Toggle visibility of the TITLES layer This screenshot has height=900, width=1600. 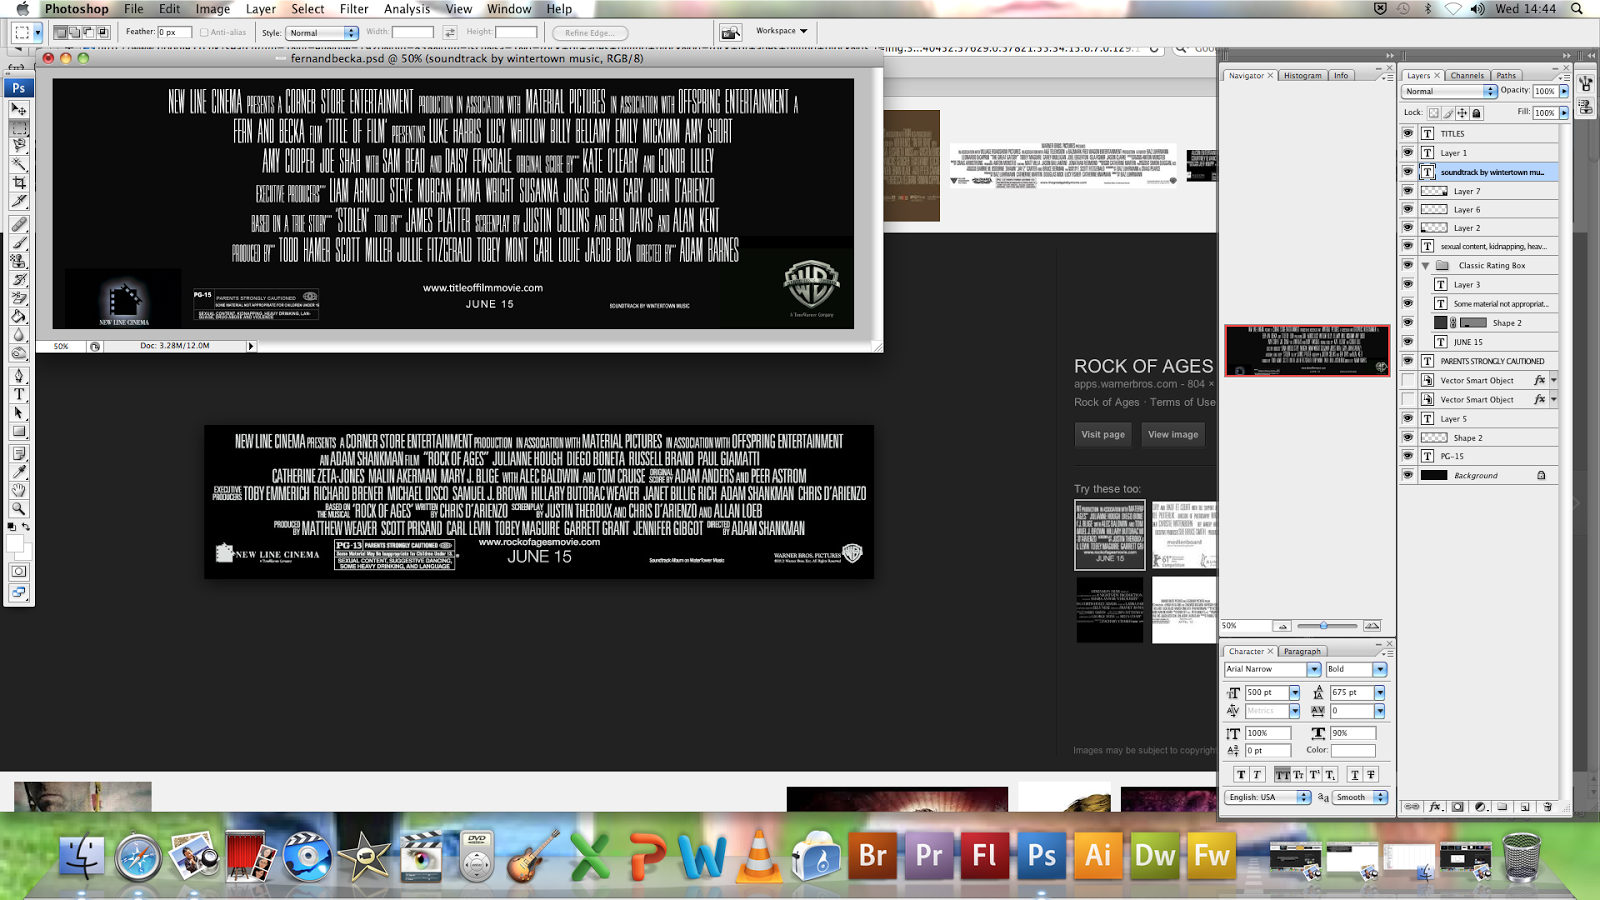(1406, 134)
